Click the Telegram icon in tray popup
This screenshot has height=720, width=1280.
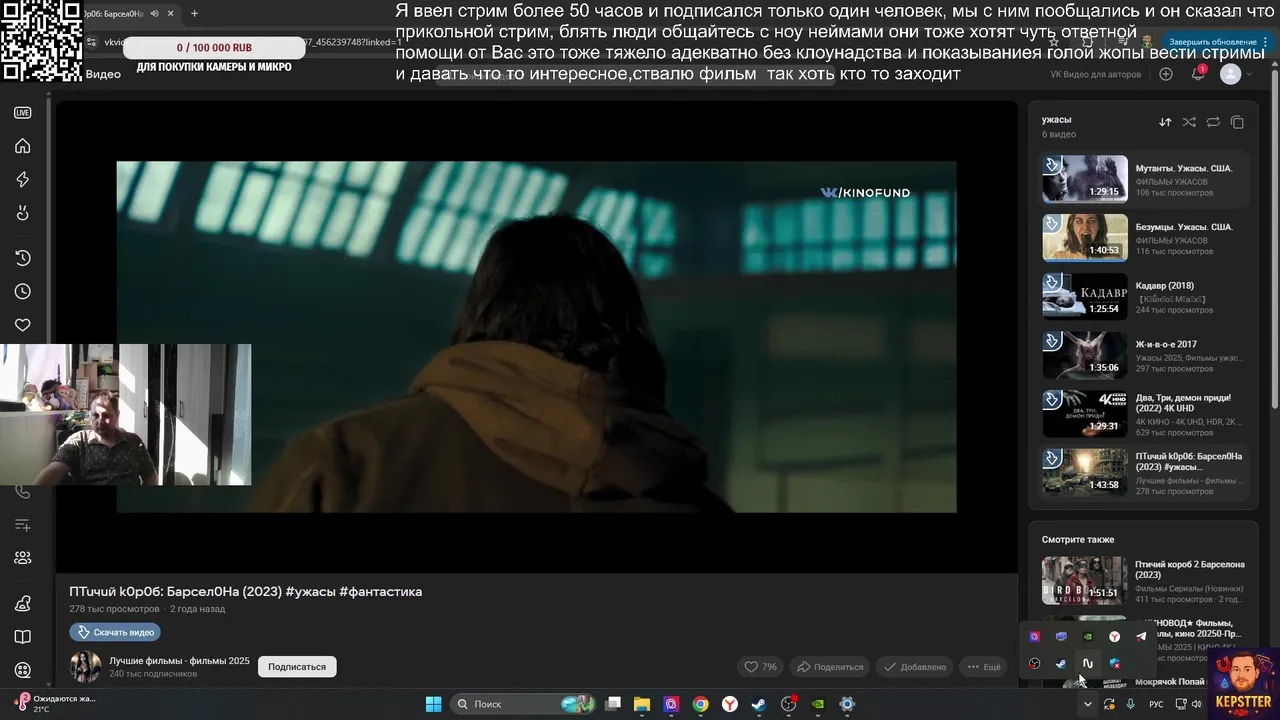pos(1141,636)
